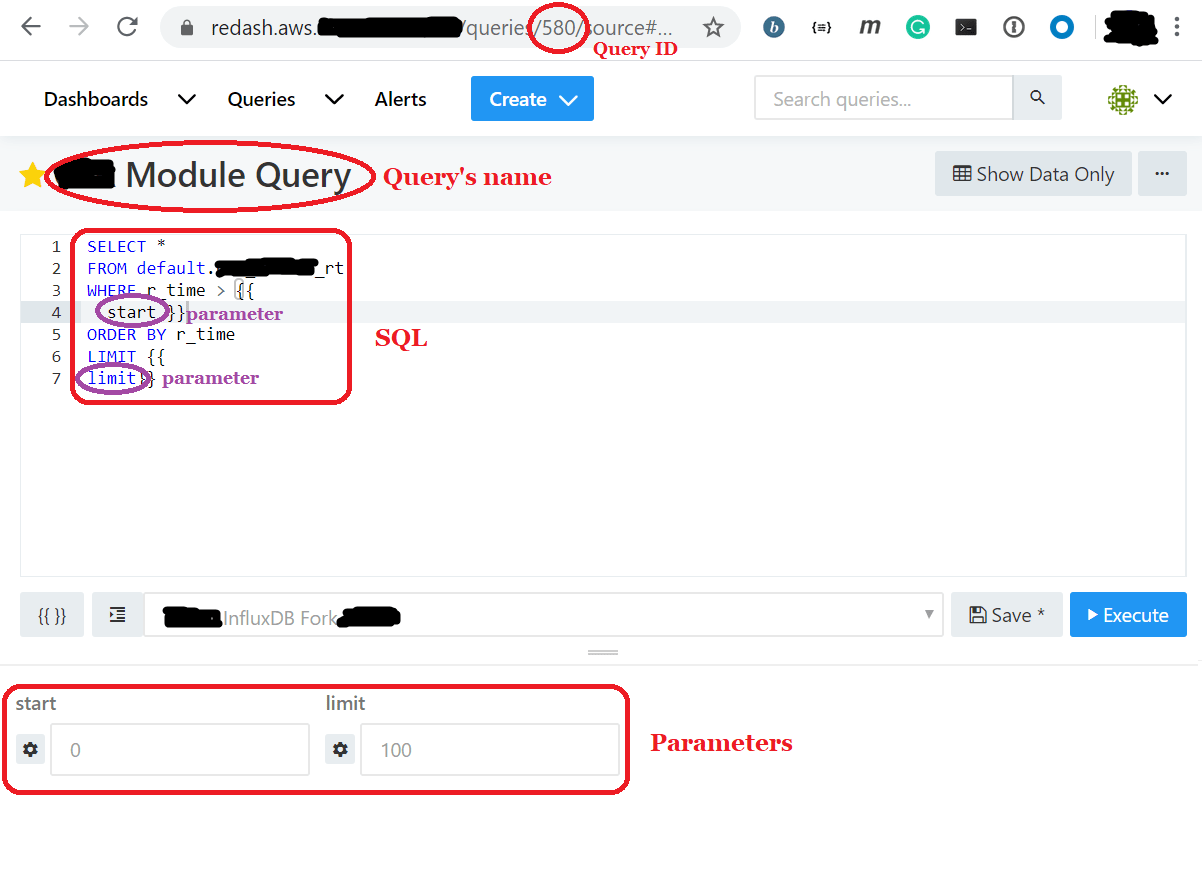
Task: Open the circled exclamation extension icon
Action: 1014,28
